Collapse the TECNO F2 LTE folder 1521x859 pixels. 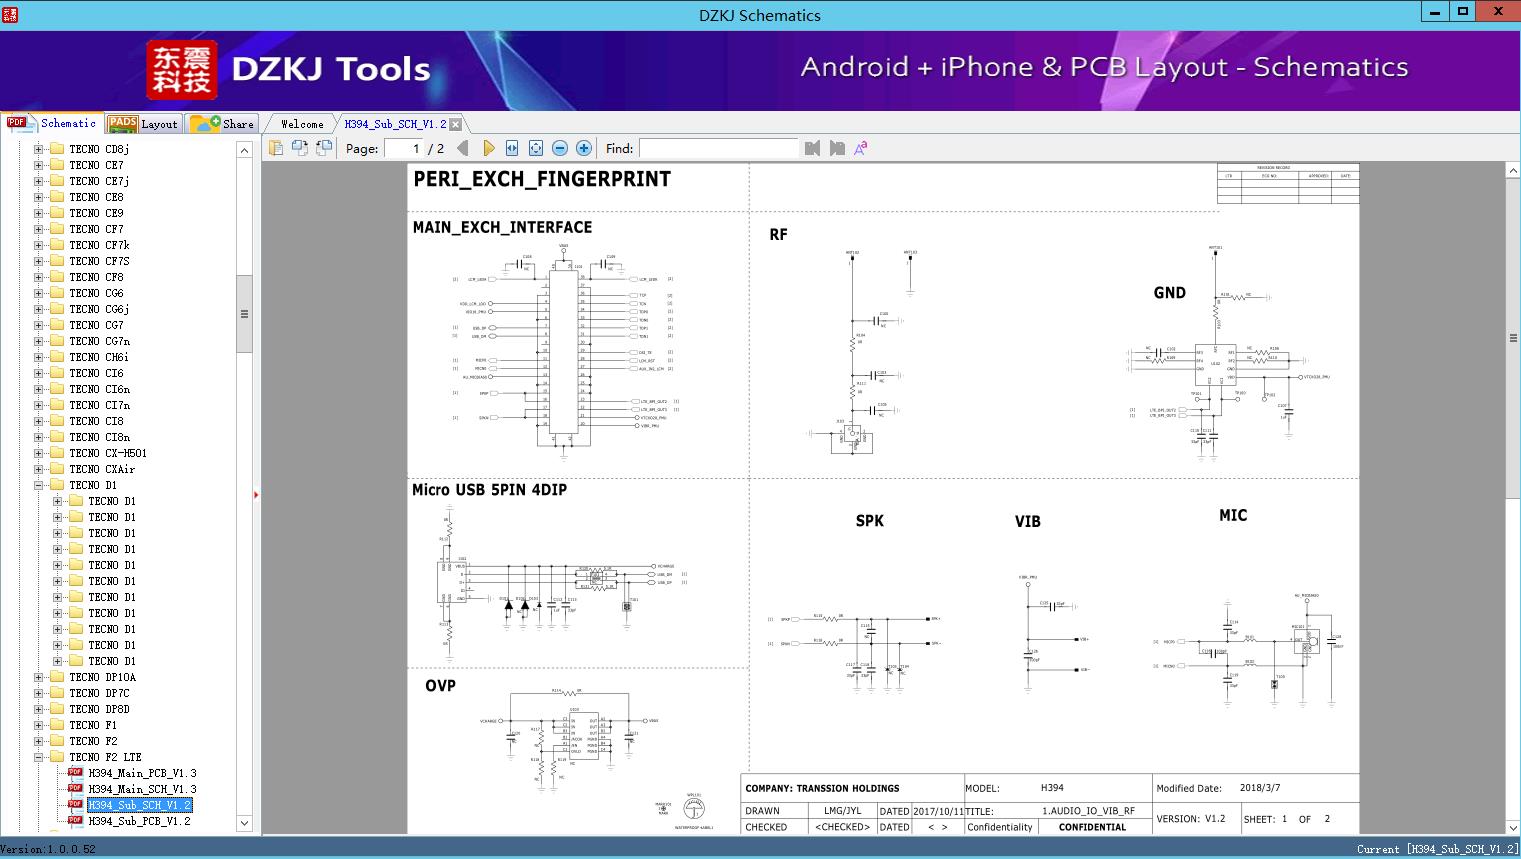coord(38,757)
